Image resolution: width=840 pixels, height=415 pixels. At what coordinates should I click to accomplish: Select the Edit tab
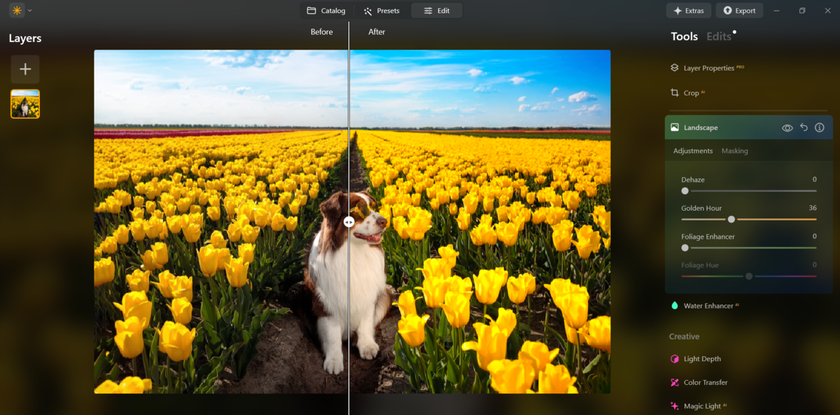coord(437,10)
